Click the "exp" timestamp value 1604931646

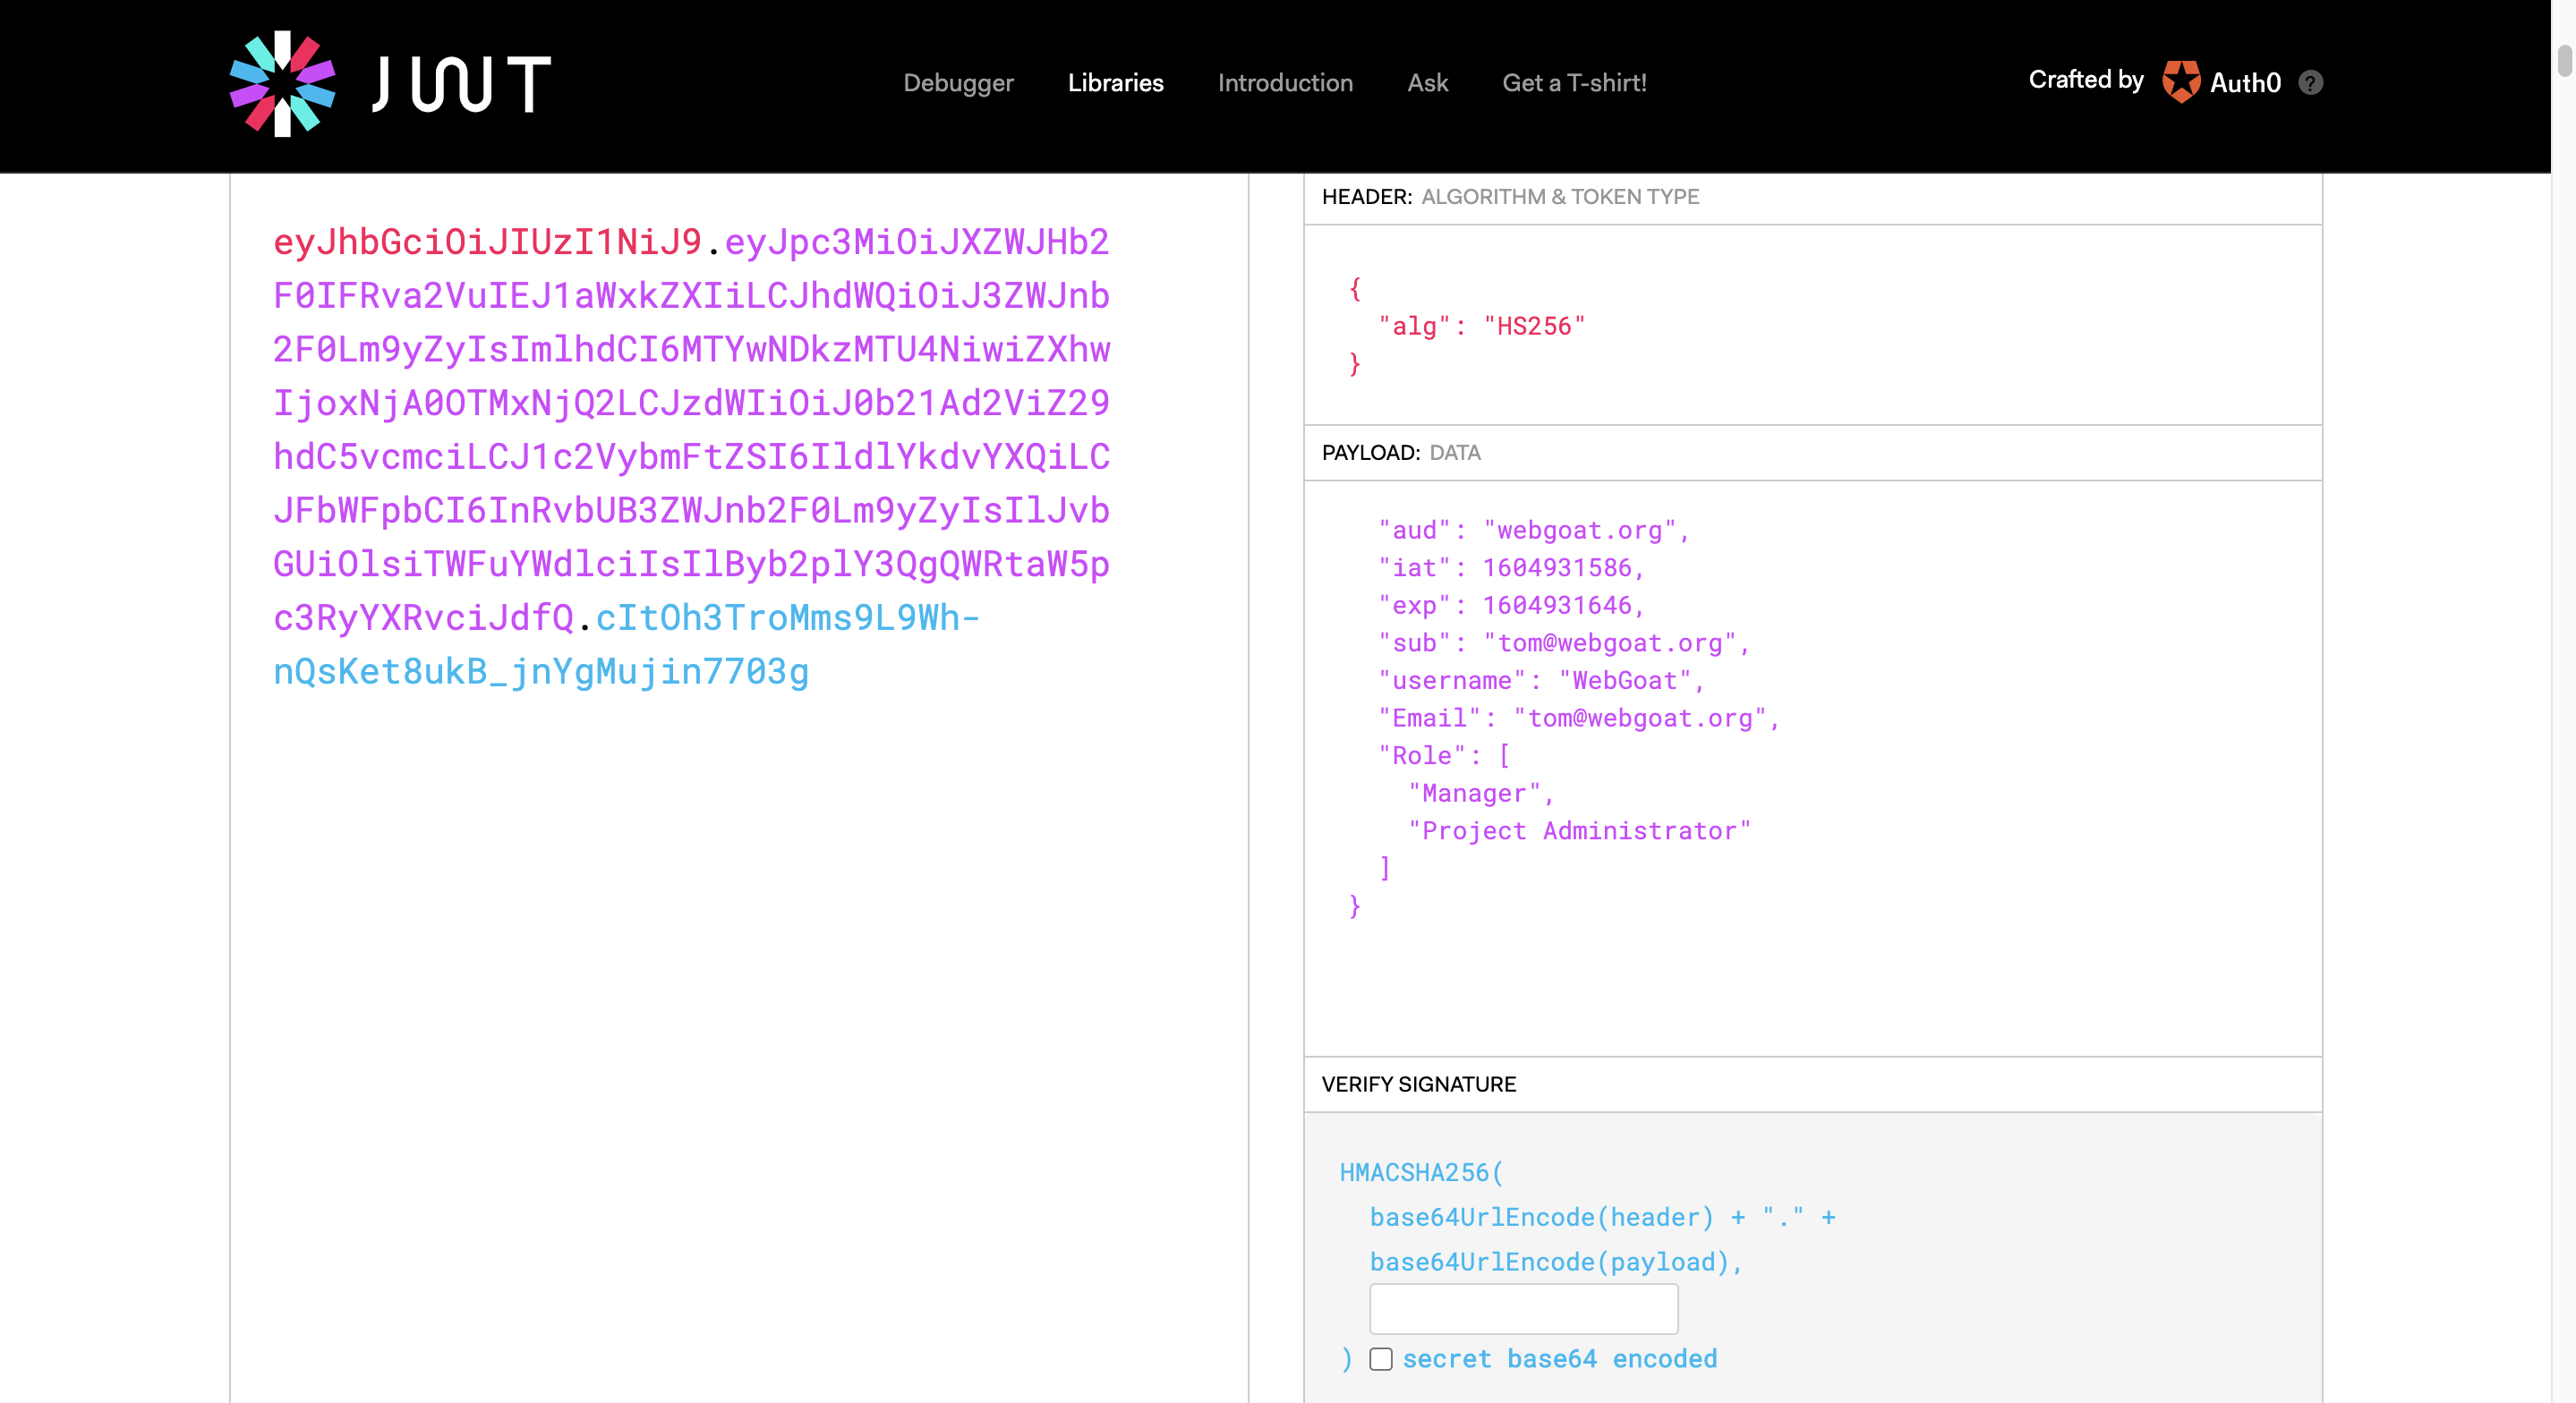coord(1557,606)
